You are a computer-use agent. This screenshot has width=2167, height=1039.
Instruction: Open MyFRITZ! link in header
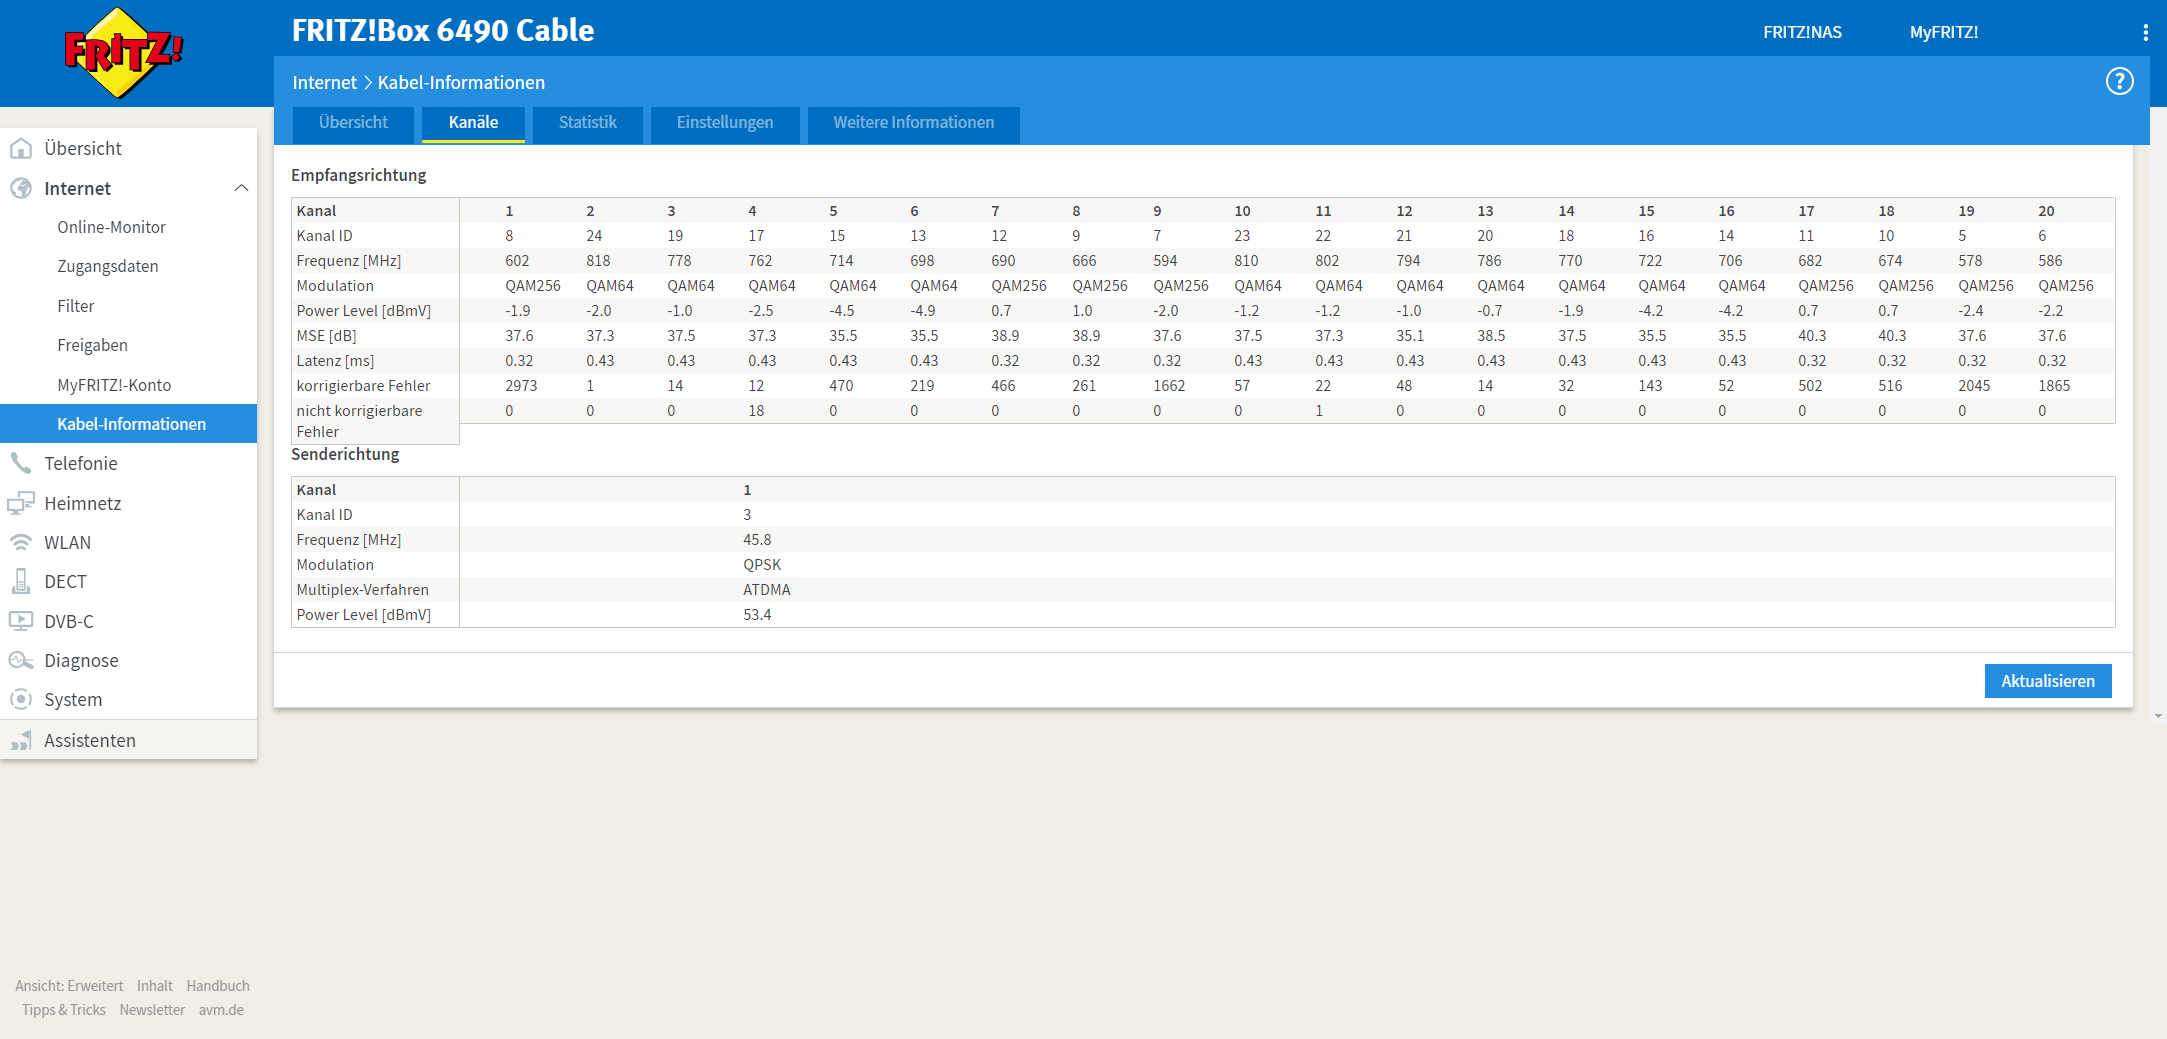point(1944,32)
